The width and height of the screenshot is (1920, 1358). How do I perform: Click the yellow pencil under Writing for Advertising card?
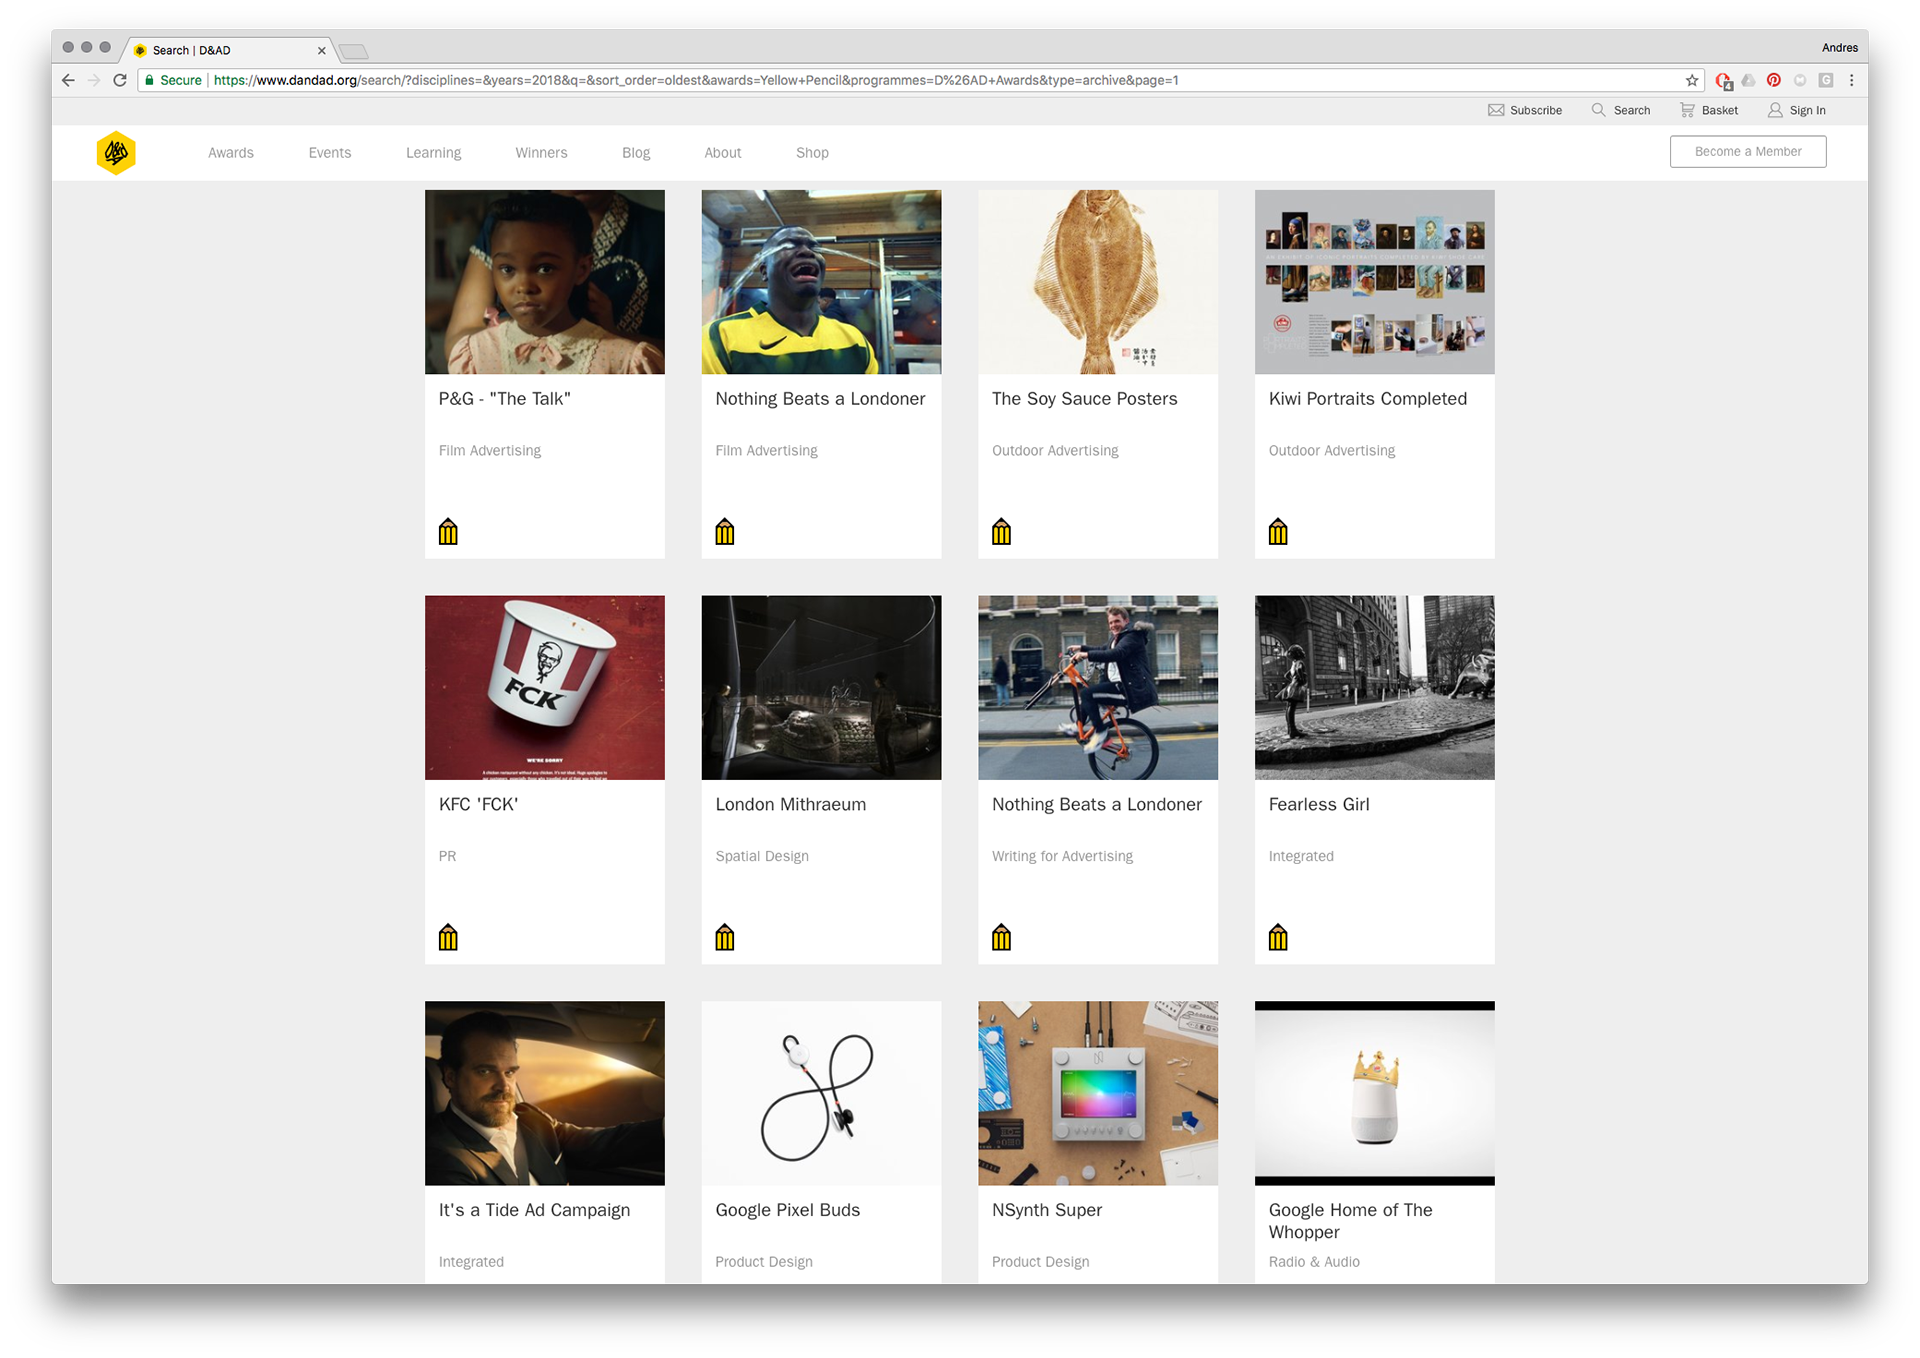coord(1001,937)
